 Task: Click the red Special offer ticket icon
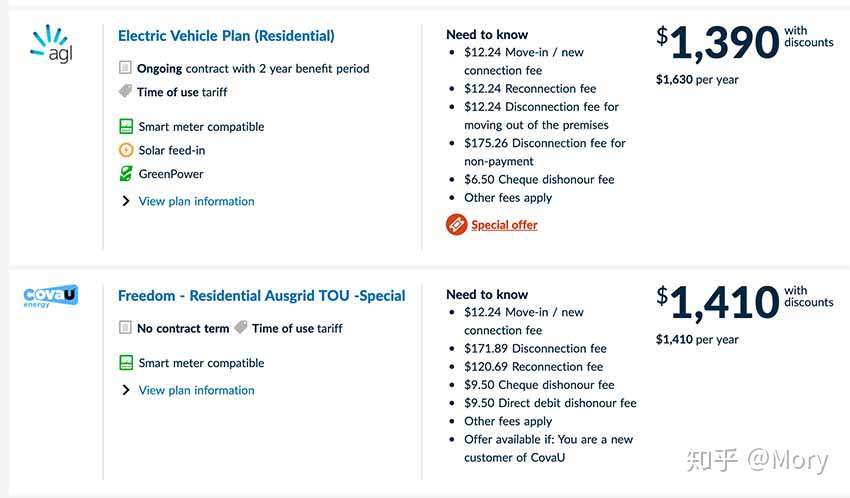tap(456, 224)
